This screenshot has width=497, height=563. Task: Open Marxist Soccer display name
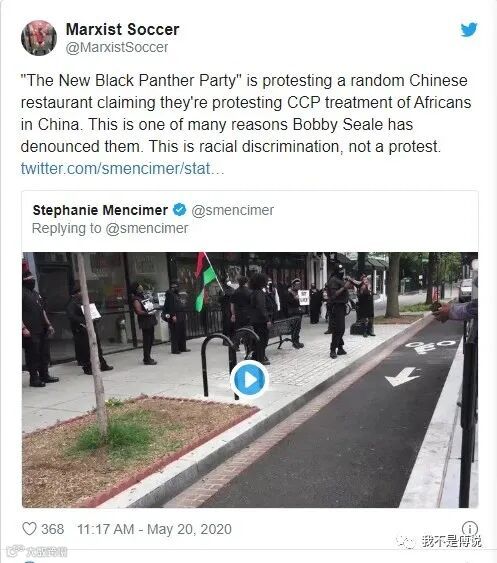pyautogui.click(x=122, y=29)
